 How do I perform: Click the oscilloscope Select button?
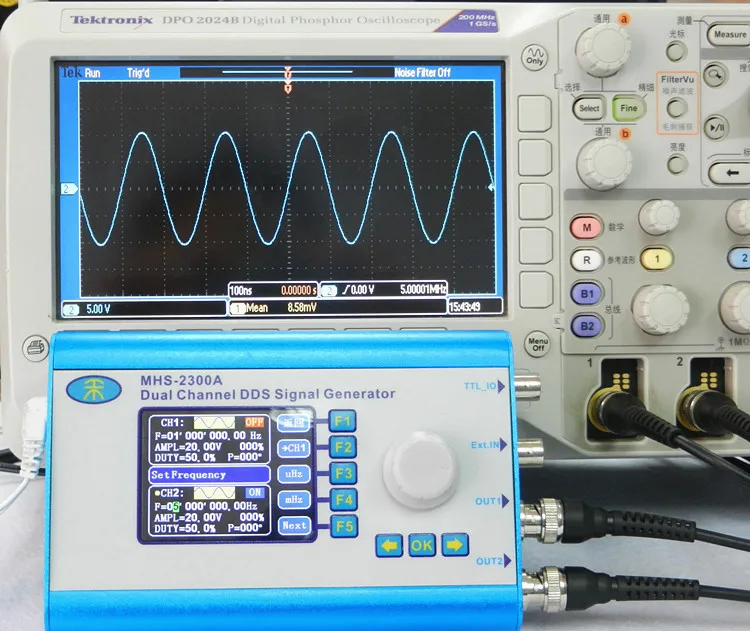tap(589, 109)
